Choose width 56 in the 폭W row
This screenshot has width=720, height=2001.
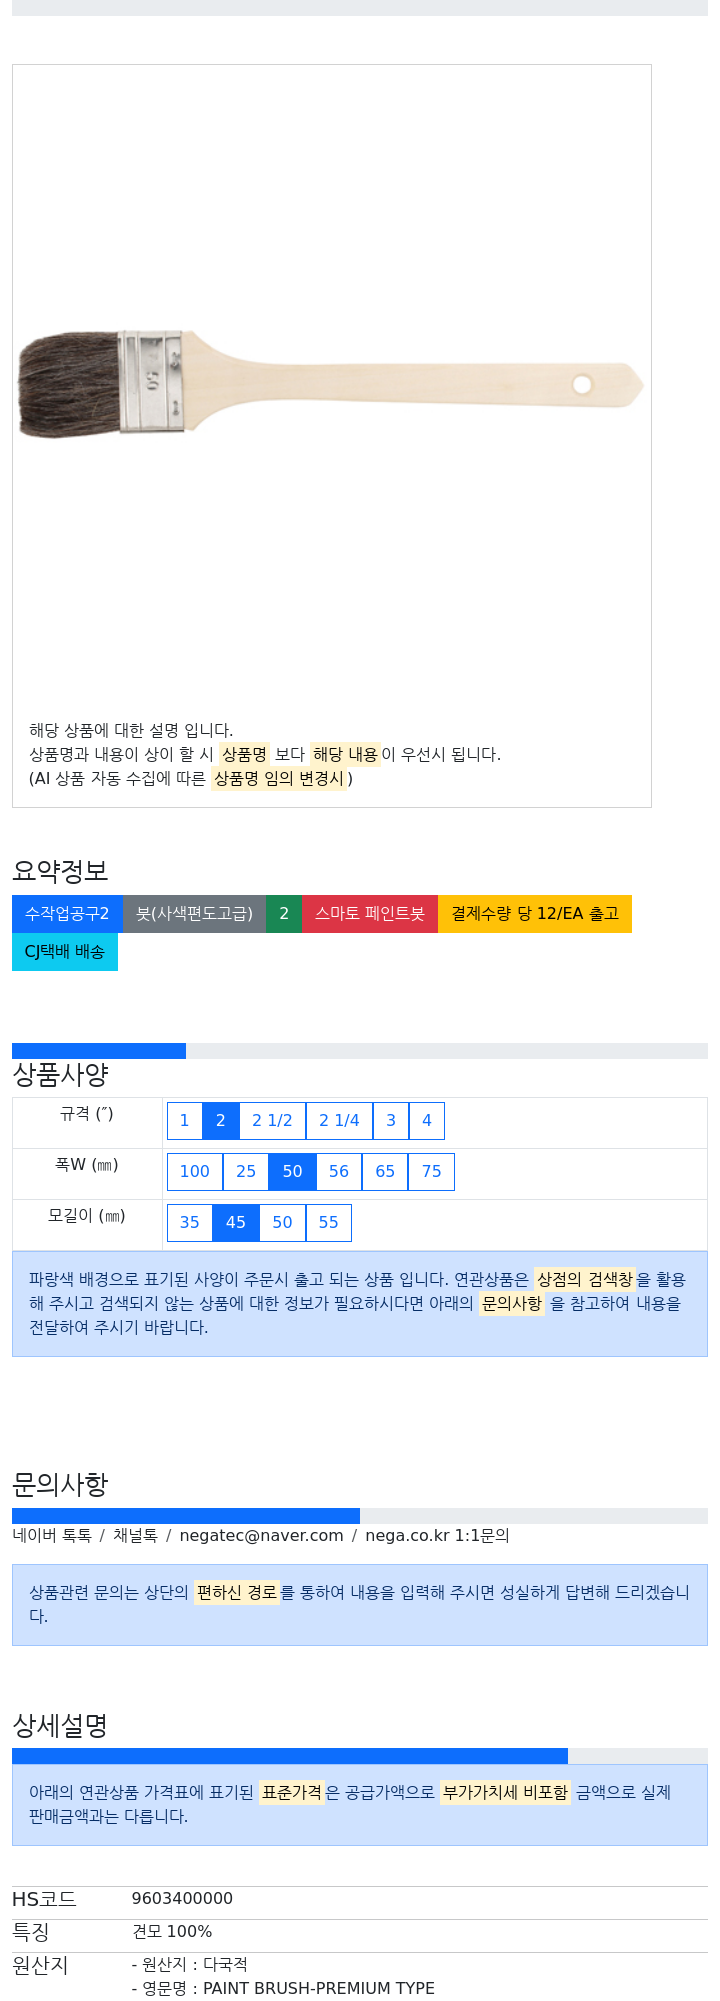tap(339, 1172)
